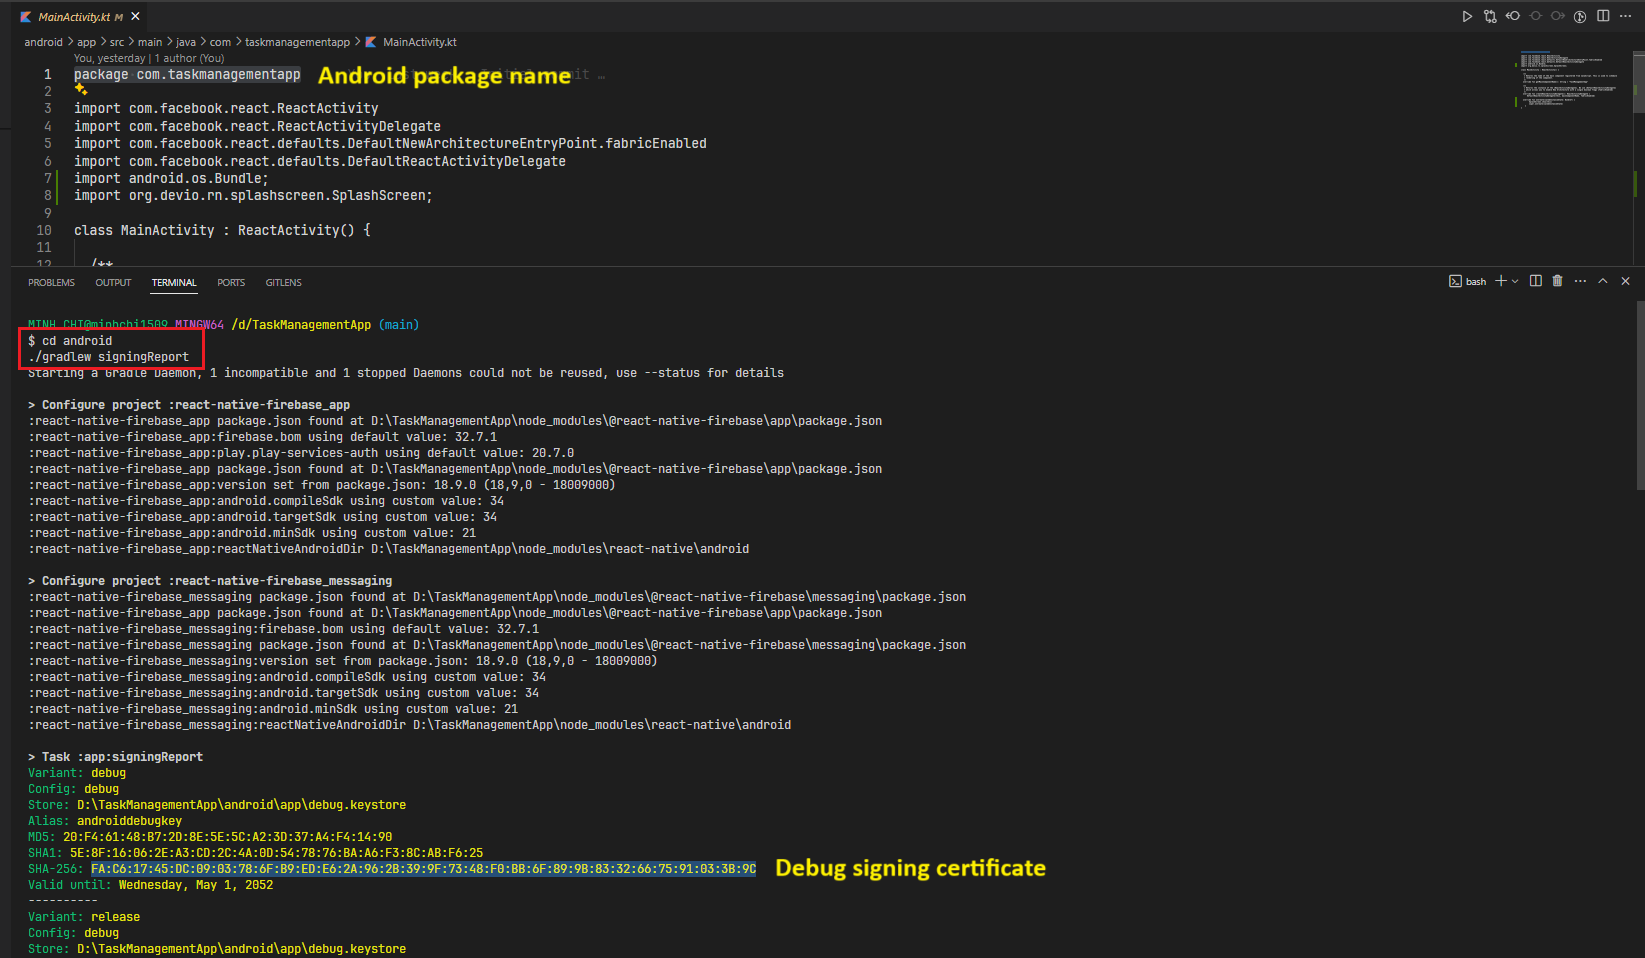Screen dimensions: 1645x958
Task: Click the app breadcrumb segment
Action: 86,42
